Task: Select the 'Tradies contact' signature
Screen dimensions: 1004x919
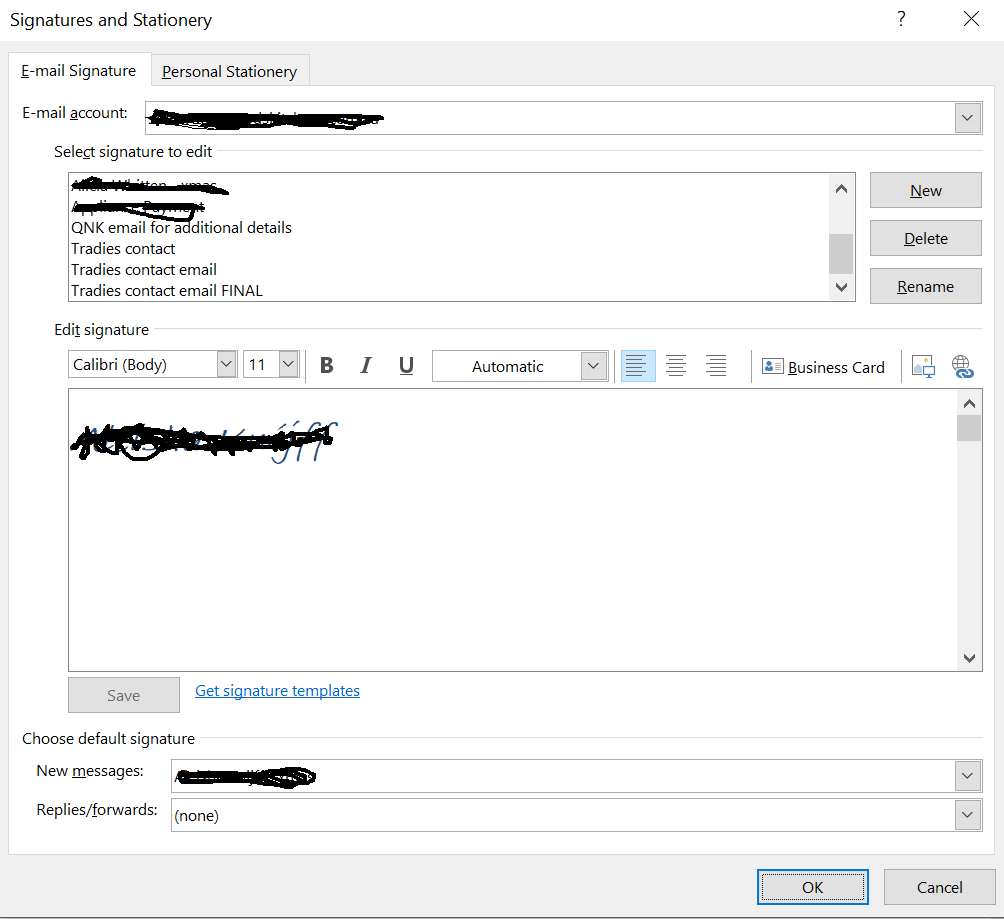Action: 123,248
